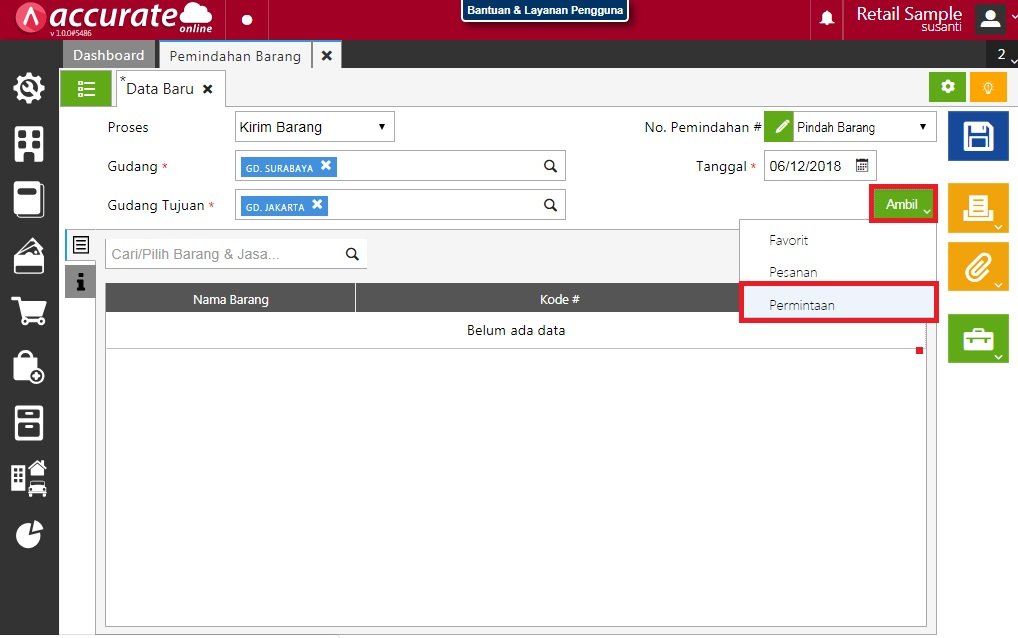
Task: Click the orange lightbulb tips icon
Action: (988, 88)
